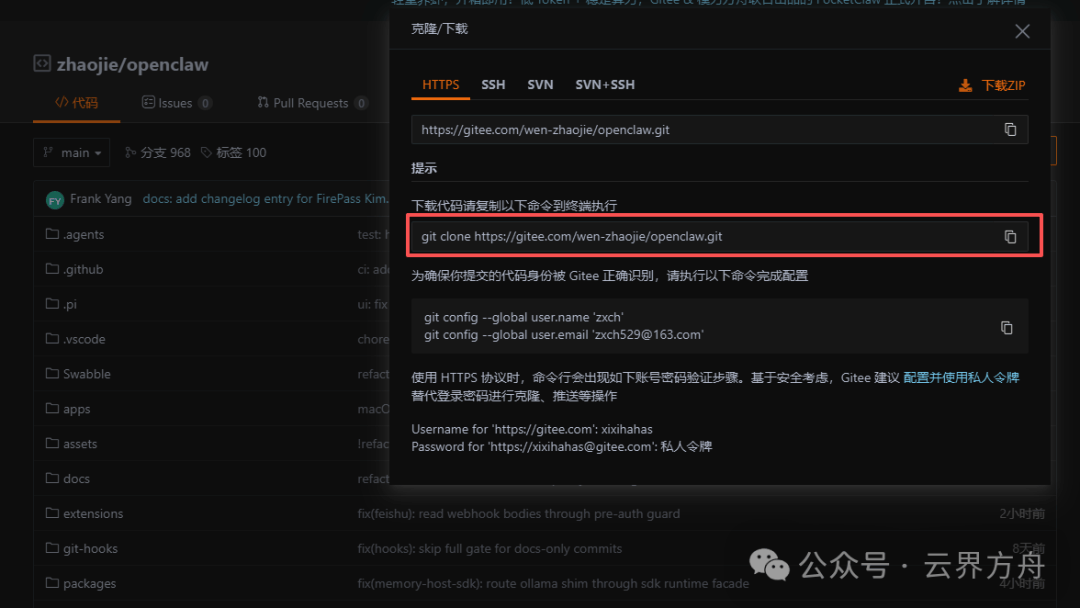Image resolution: width=1080 pixels, height=608 pixels.
Task: Open the Pull Requests tab
Action: [310, 103]
